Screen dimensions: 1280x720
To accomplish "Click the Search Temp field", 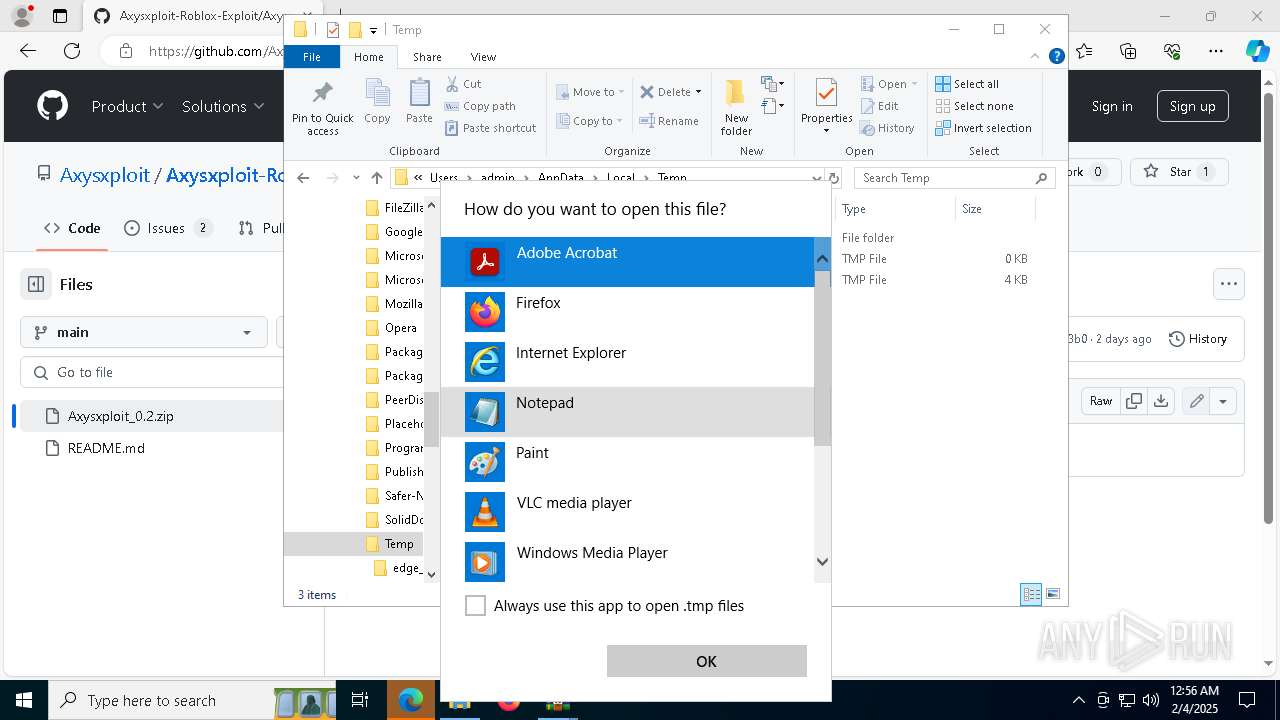I will tap(954, 178).
